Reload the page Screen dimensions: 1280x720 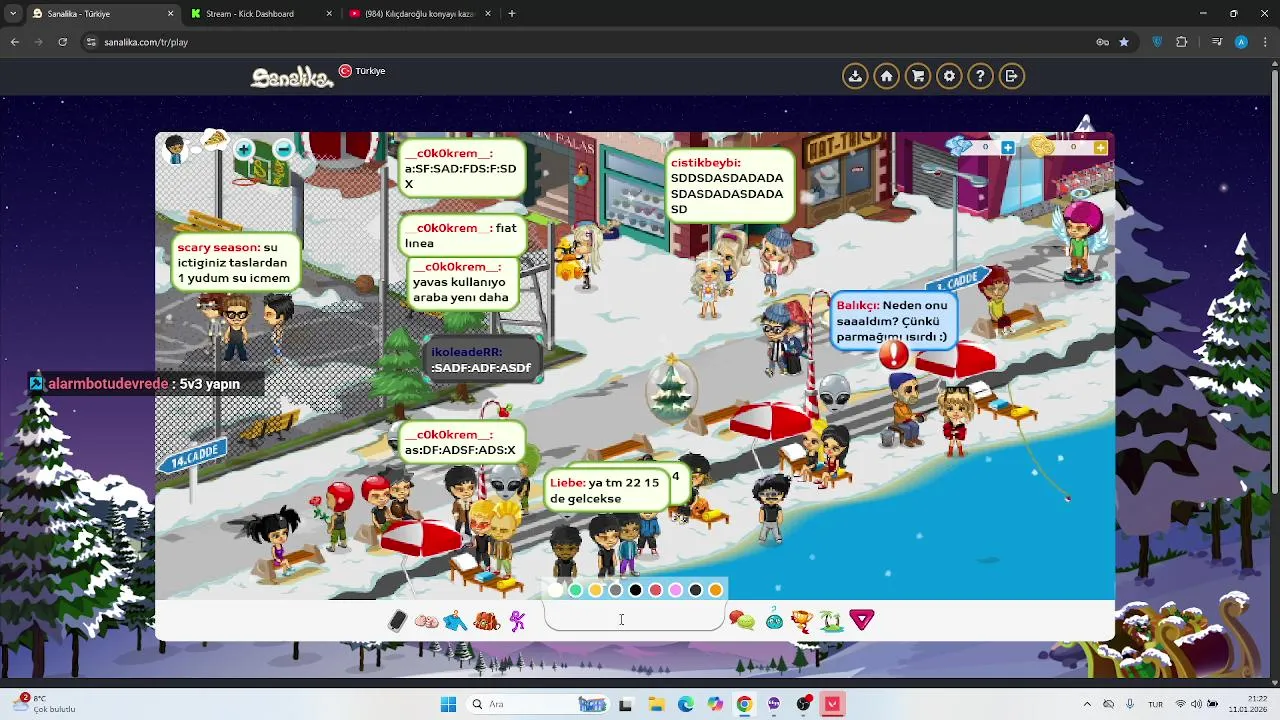tap(62, 42)
